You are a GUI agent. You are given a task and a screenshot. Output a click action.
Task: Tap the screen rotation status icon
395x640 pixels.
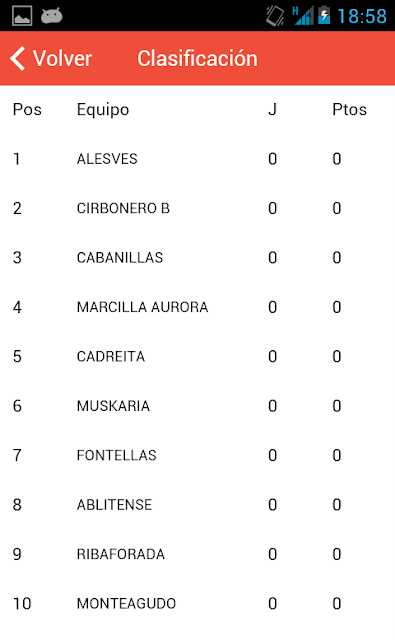click(275, 16)
